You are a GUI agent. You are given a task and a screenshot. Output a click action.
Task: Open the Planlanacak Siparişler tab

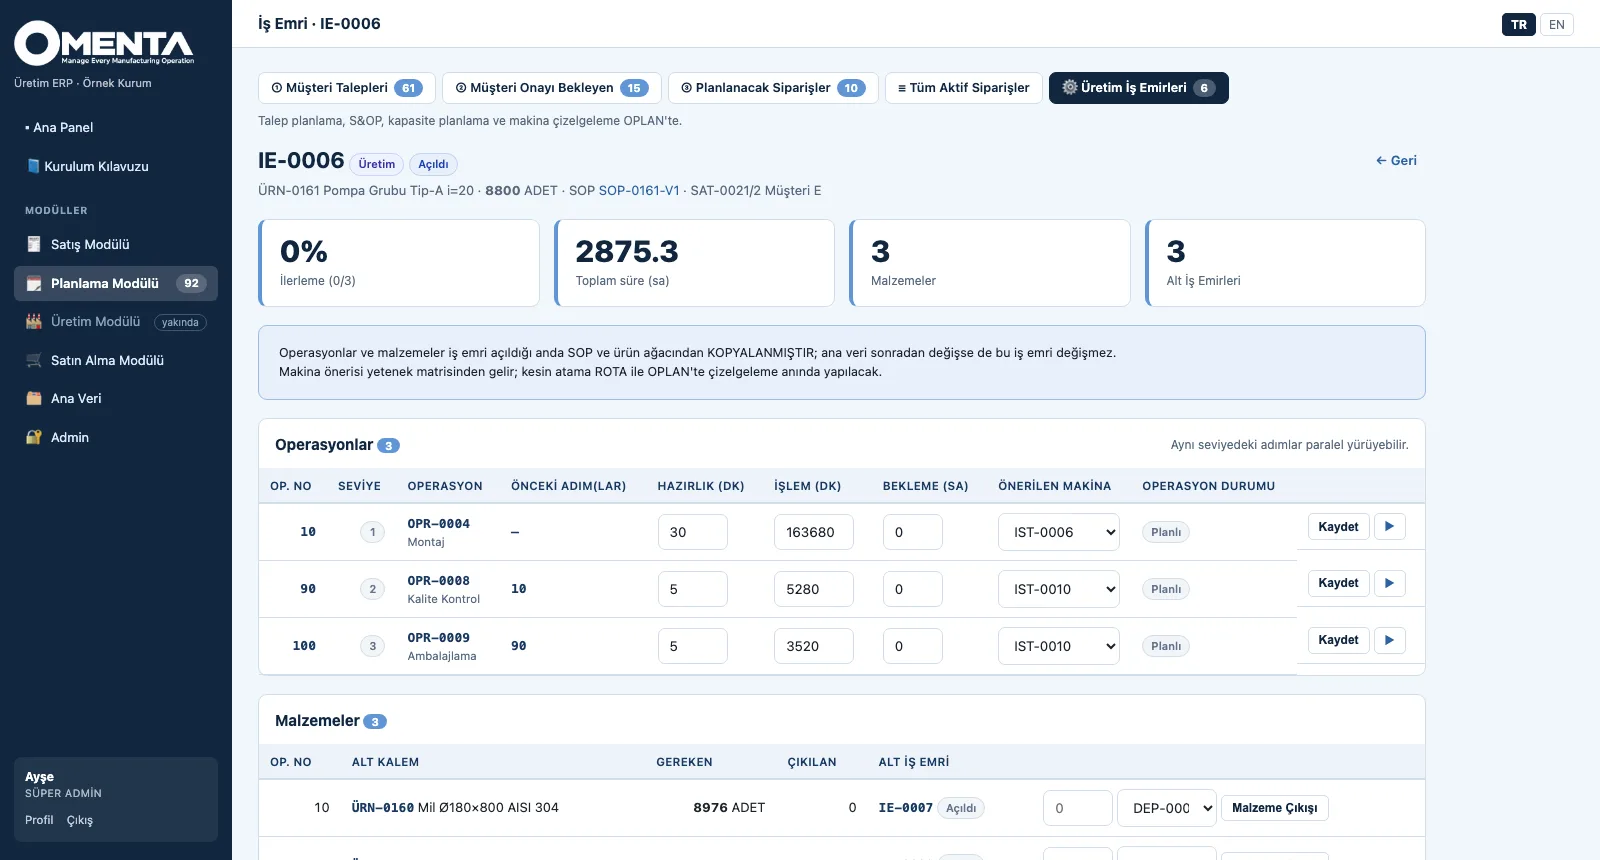pos(773,88)
